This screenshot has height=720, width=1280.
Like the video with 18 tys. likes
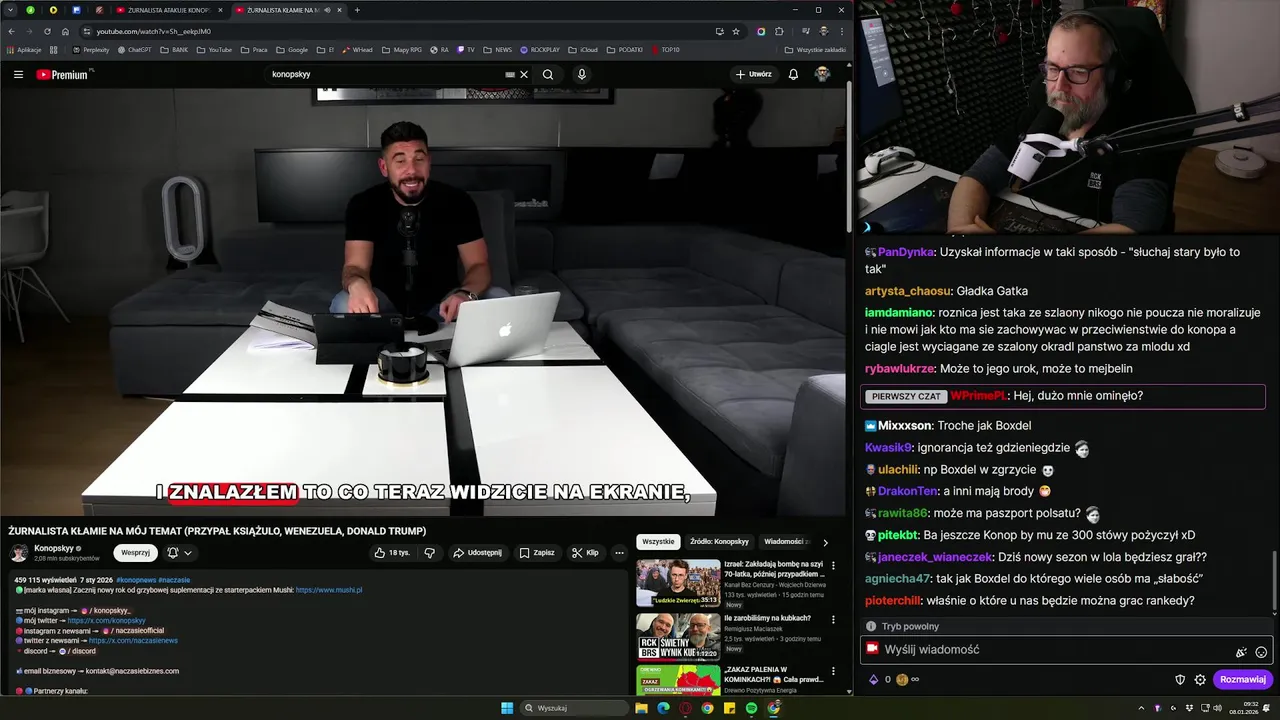coord(392,552)
